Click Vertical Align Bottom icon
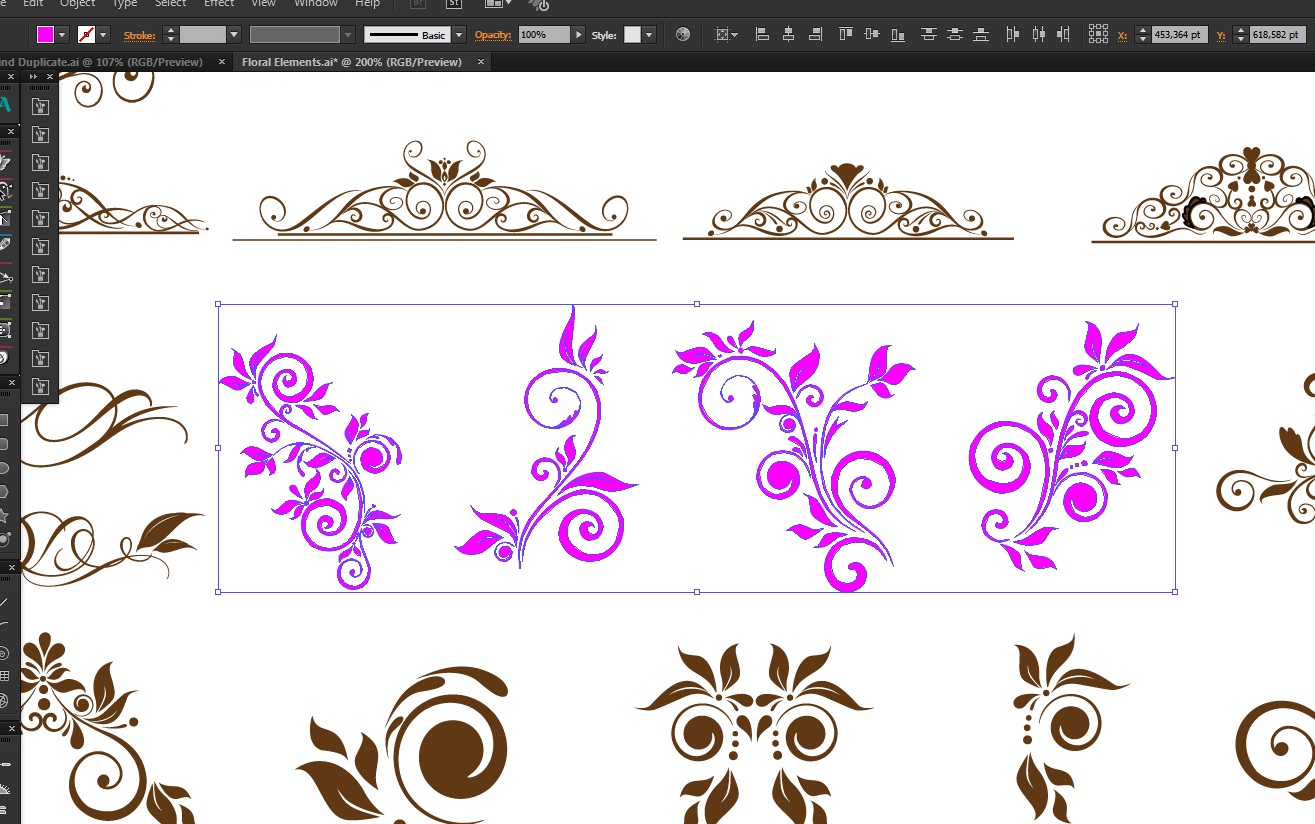 [x=898, y=35]
